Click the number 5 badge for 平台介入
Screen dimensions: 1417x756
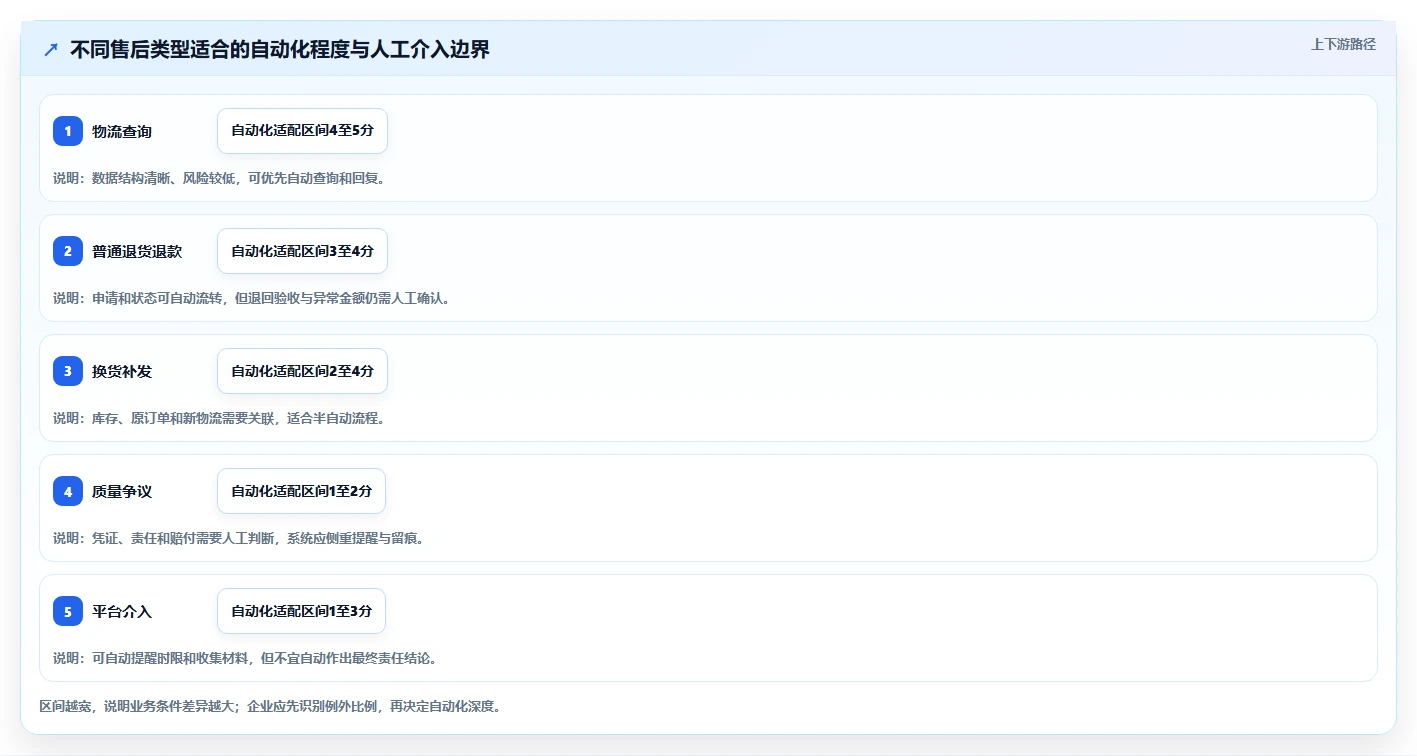(68, 611)
